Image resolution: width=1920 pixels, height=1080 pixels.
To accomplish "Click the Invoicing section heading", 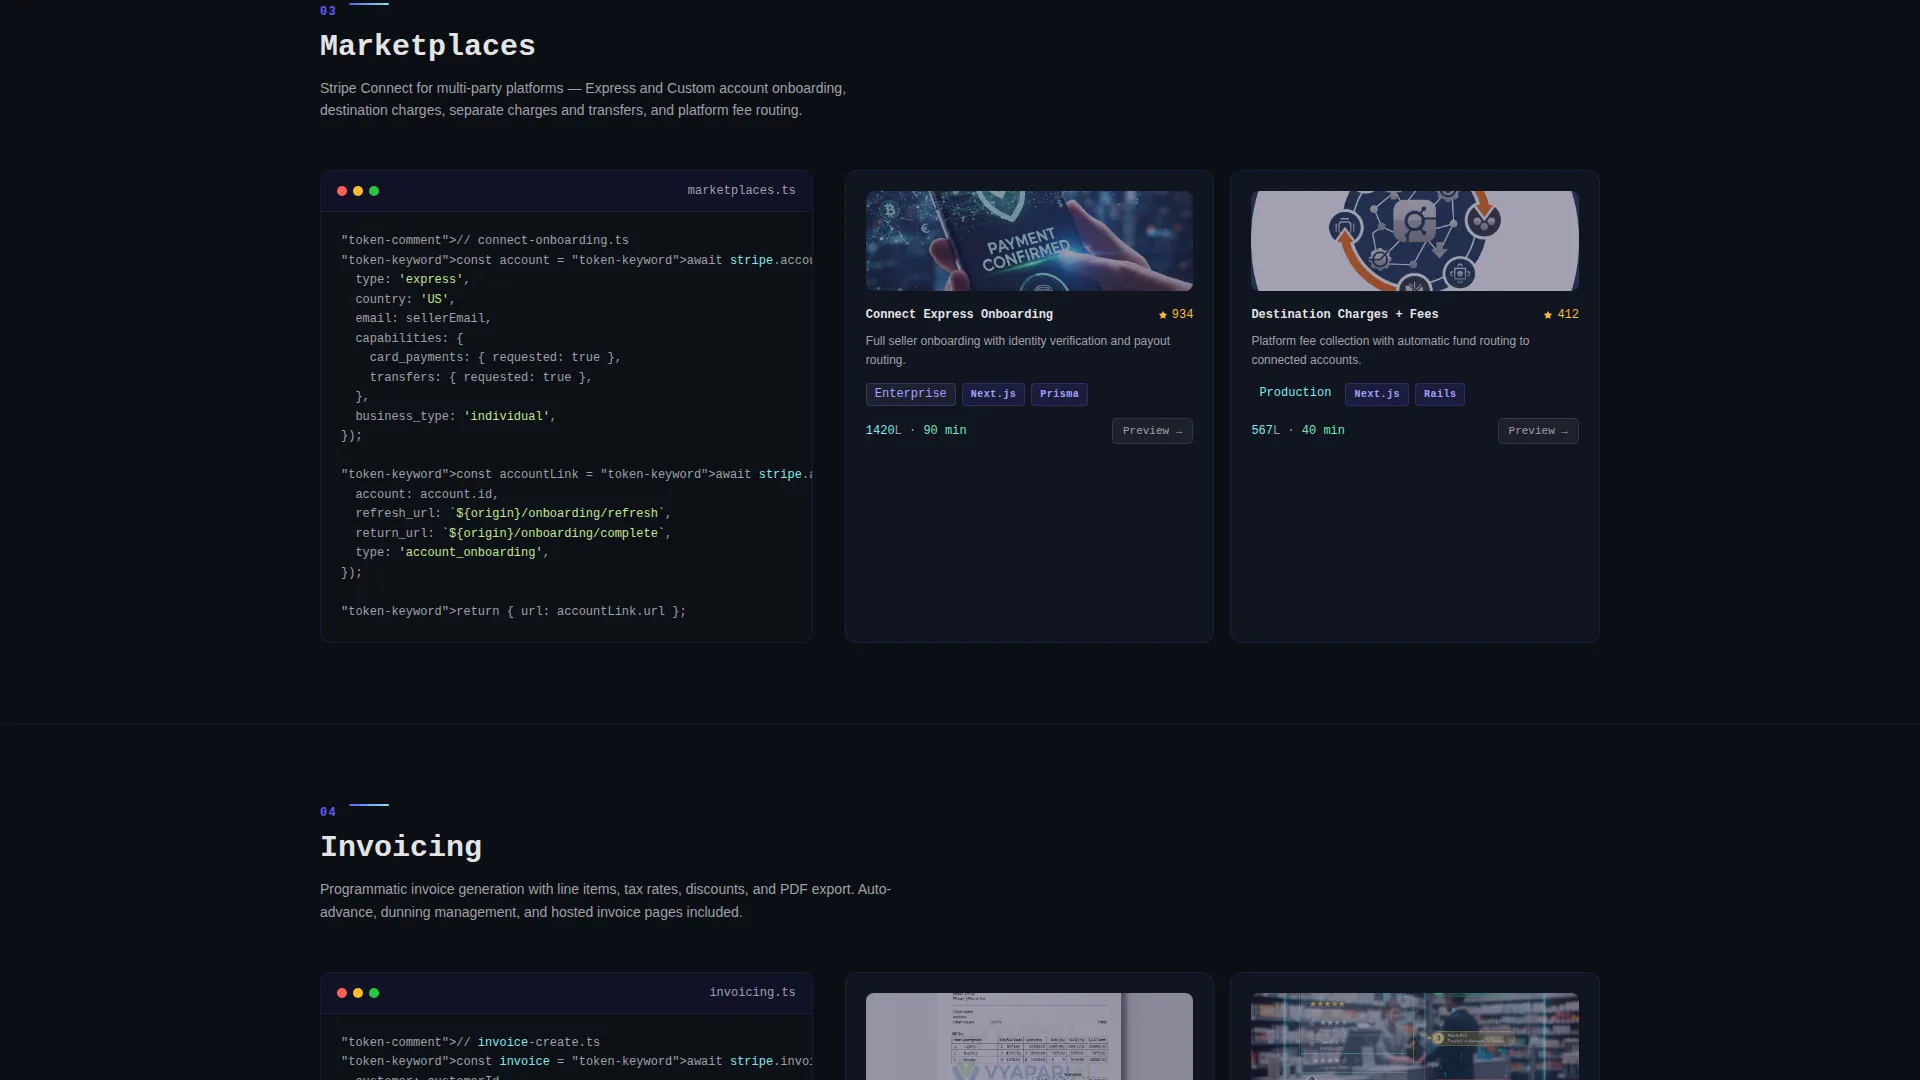I will coord(401,847).
